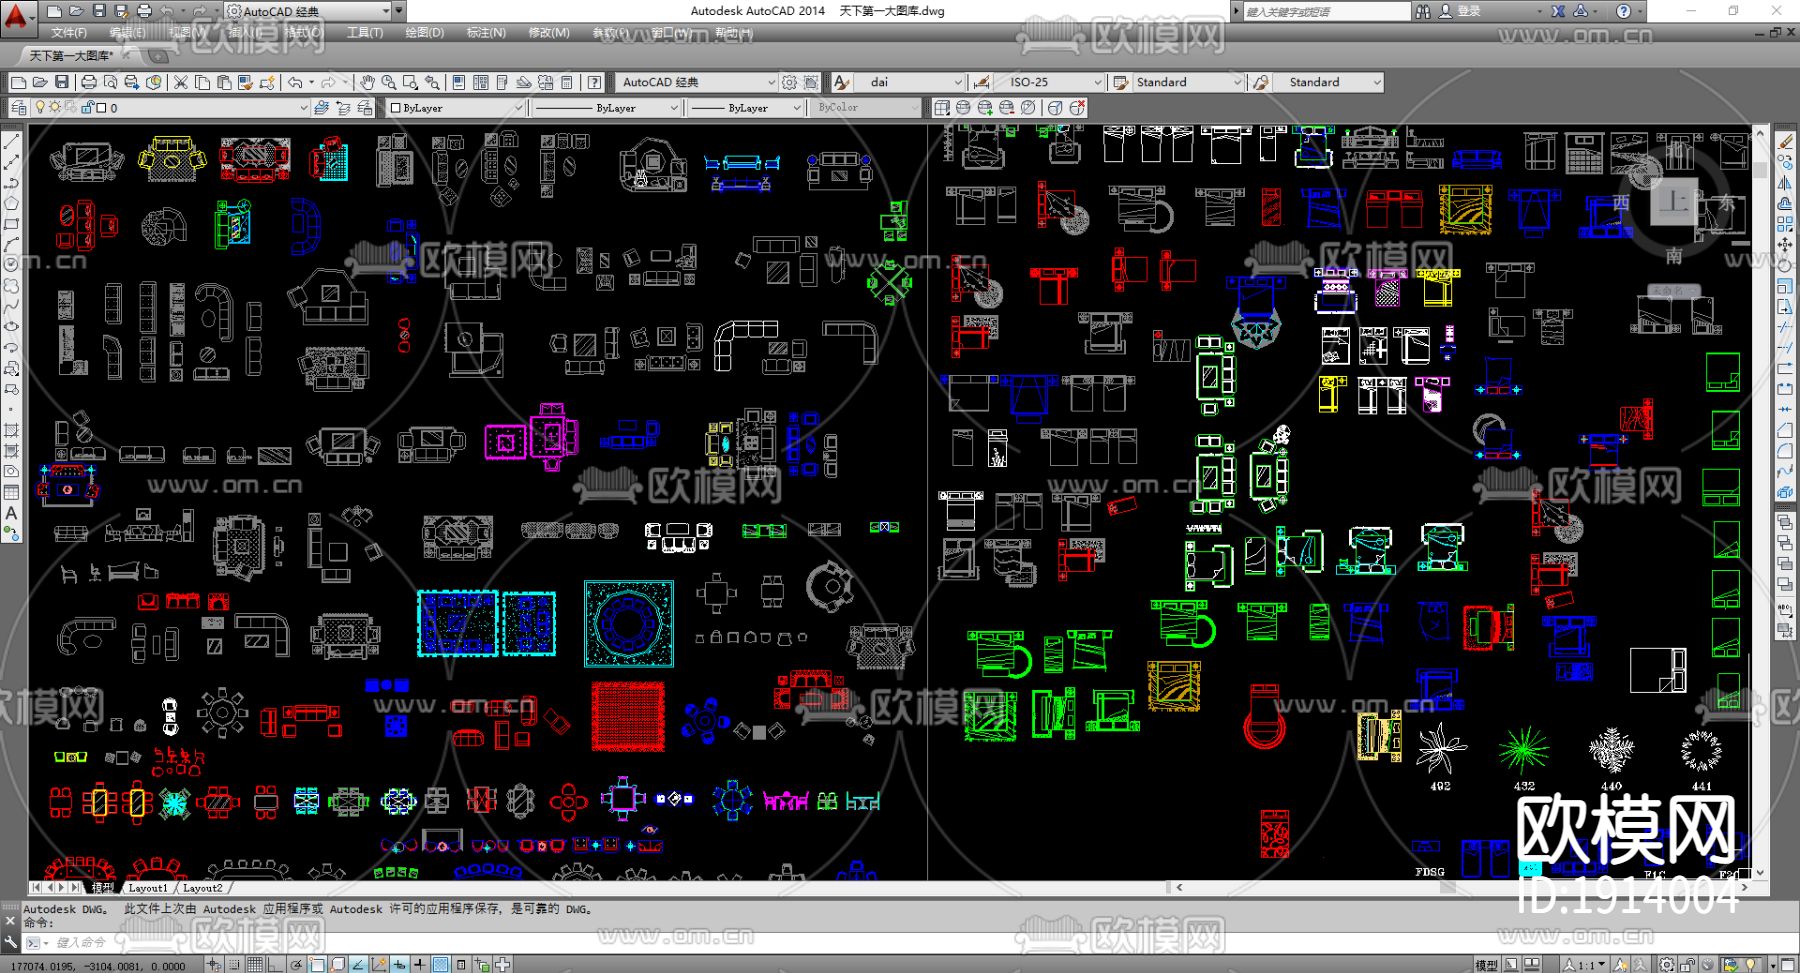
Task: Open the 标注(N) menu
Action: click(x=486, y=33)
